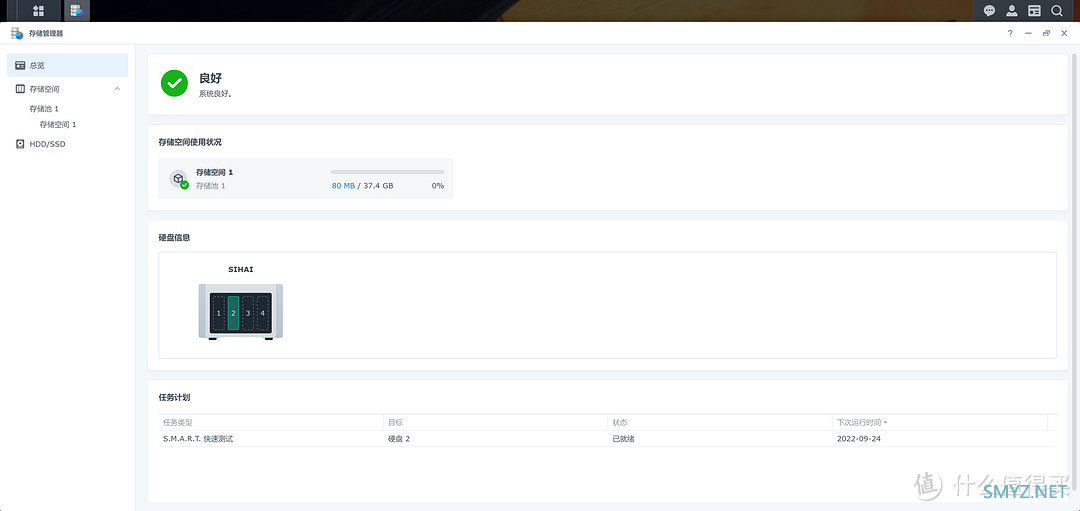Click the 硬盘 2 target cell
Viewport: 1080px width, 511px height.
399,439
